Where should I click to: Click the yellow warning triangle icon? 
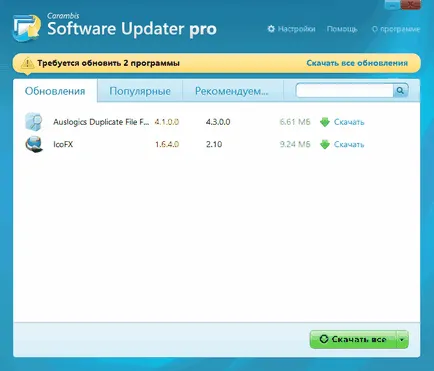pyautogui.click(x=27, y=63)
